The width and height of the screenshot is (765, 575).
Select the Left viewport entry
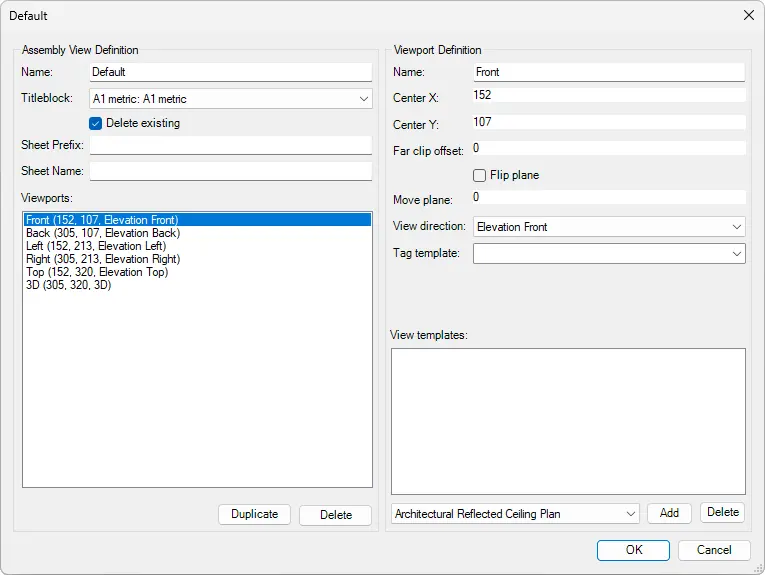pyautogui.click(x=96, y=246)
